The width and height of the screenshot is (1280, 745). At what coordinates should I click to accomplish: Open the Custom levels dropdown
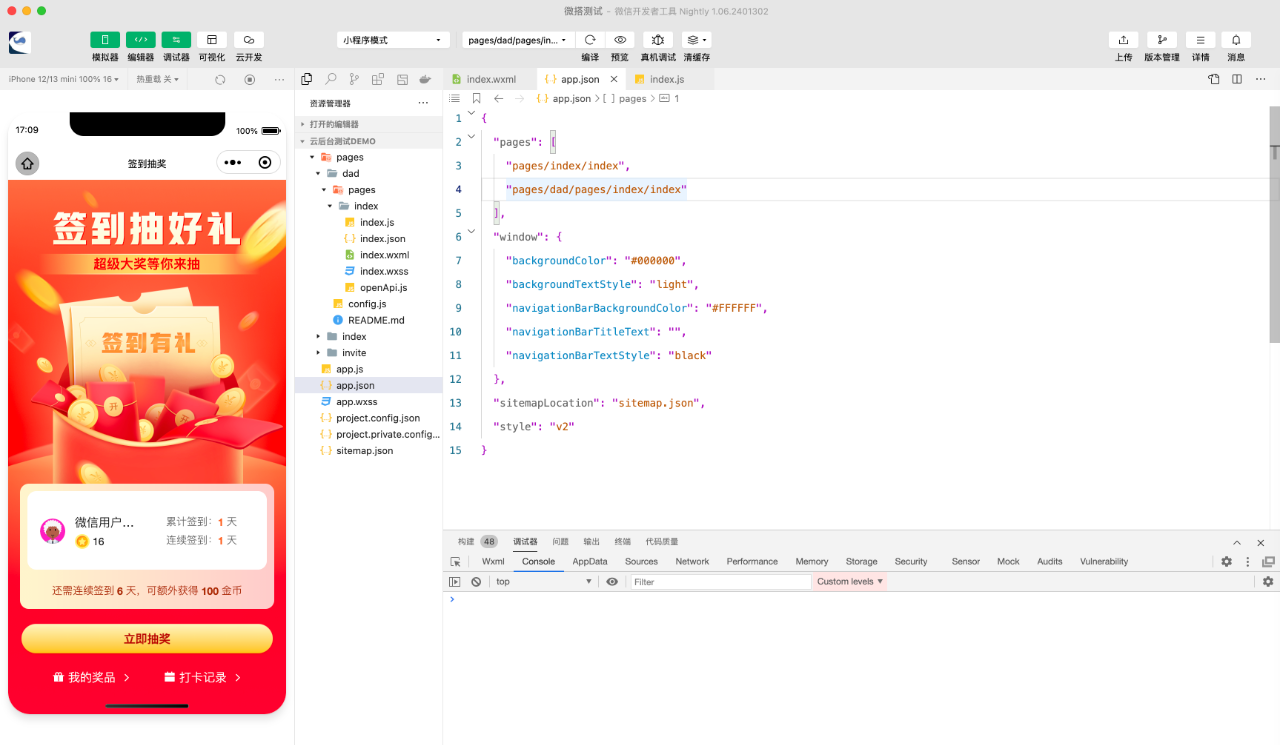850,582
